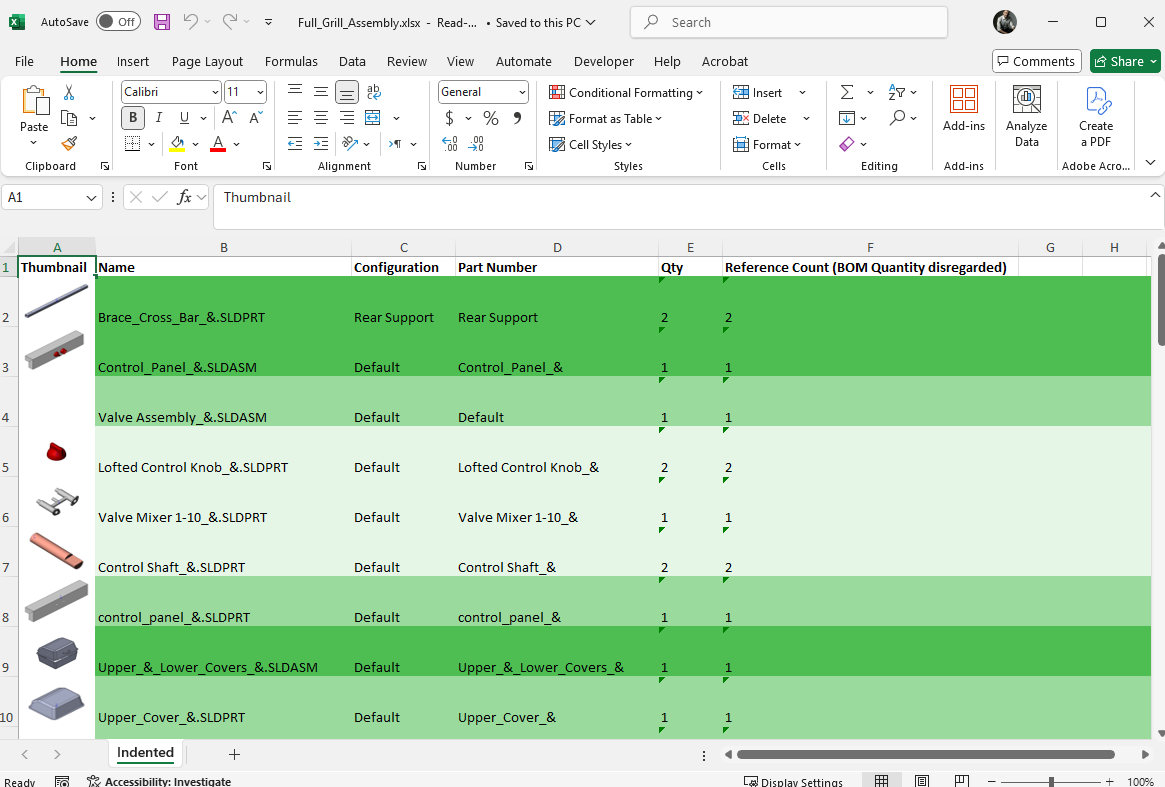Click the Copy icon in Clipboard group
The height and width of the screenshot is (787, 1165).
69,118
